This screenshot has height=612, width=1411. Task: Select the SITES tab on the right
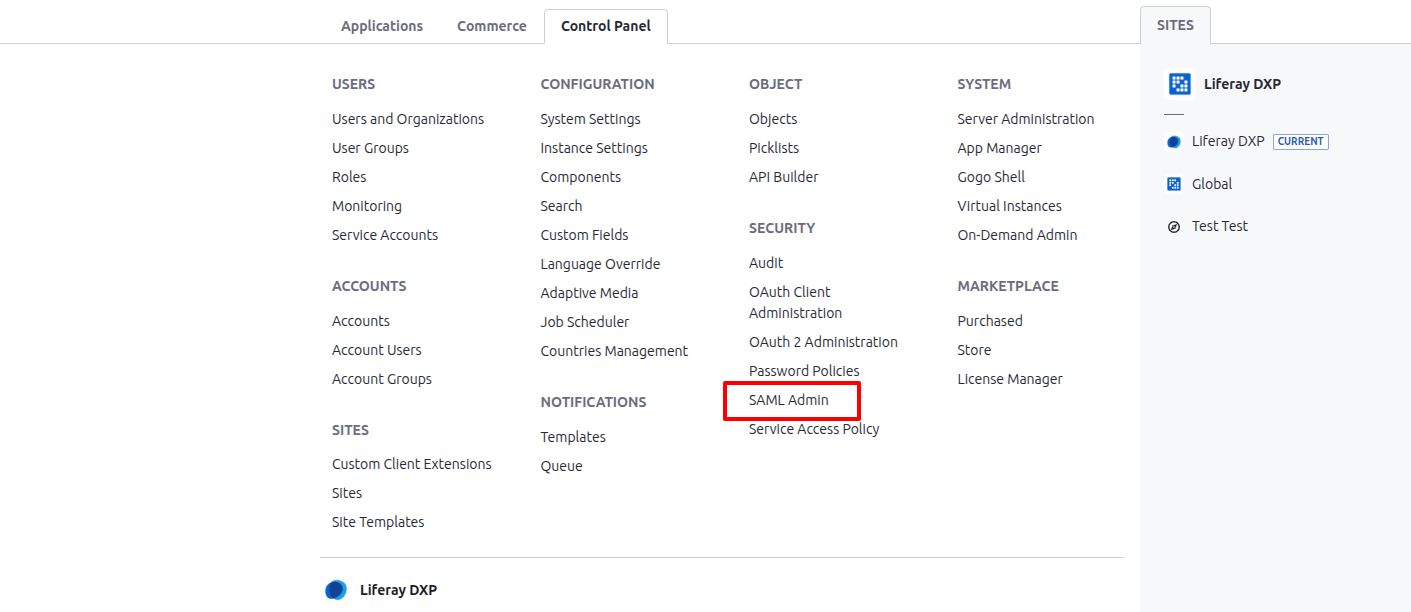point(1175,25)
